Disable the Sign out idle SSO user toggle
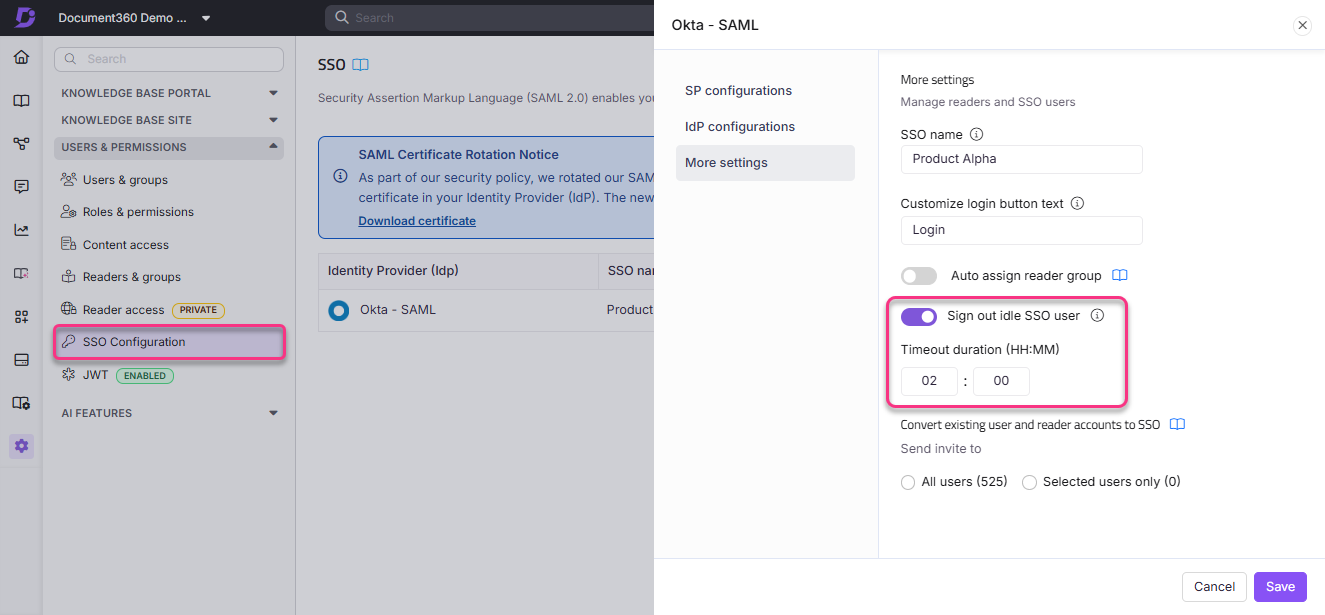Screen dimensions: 1325x615 (918, 316)
